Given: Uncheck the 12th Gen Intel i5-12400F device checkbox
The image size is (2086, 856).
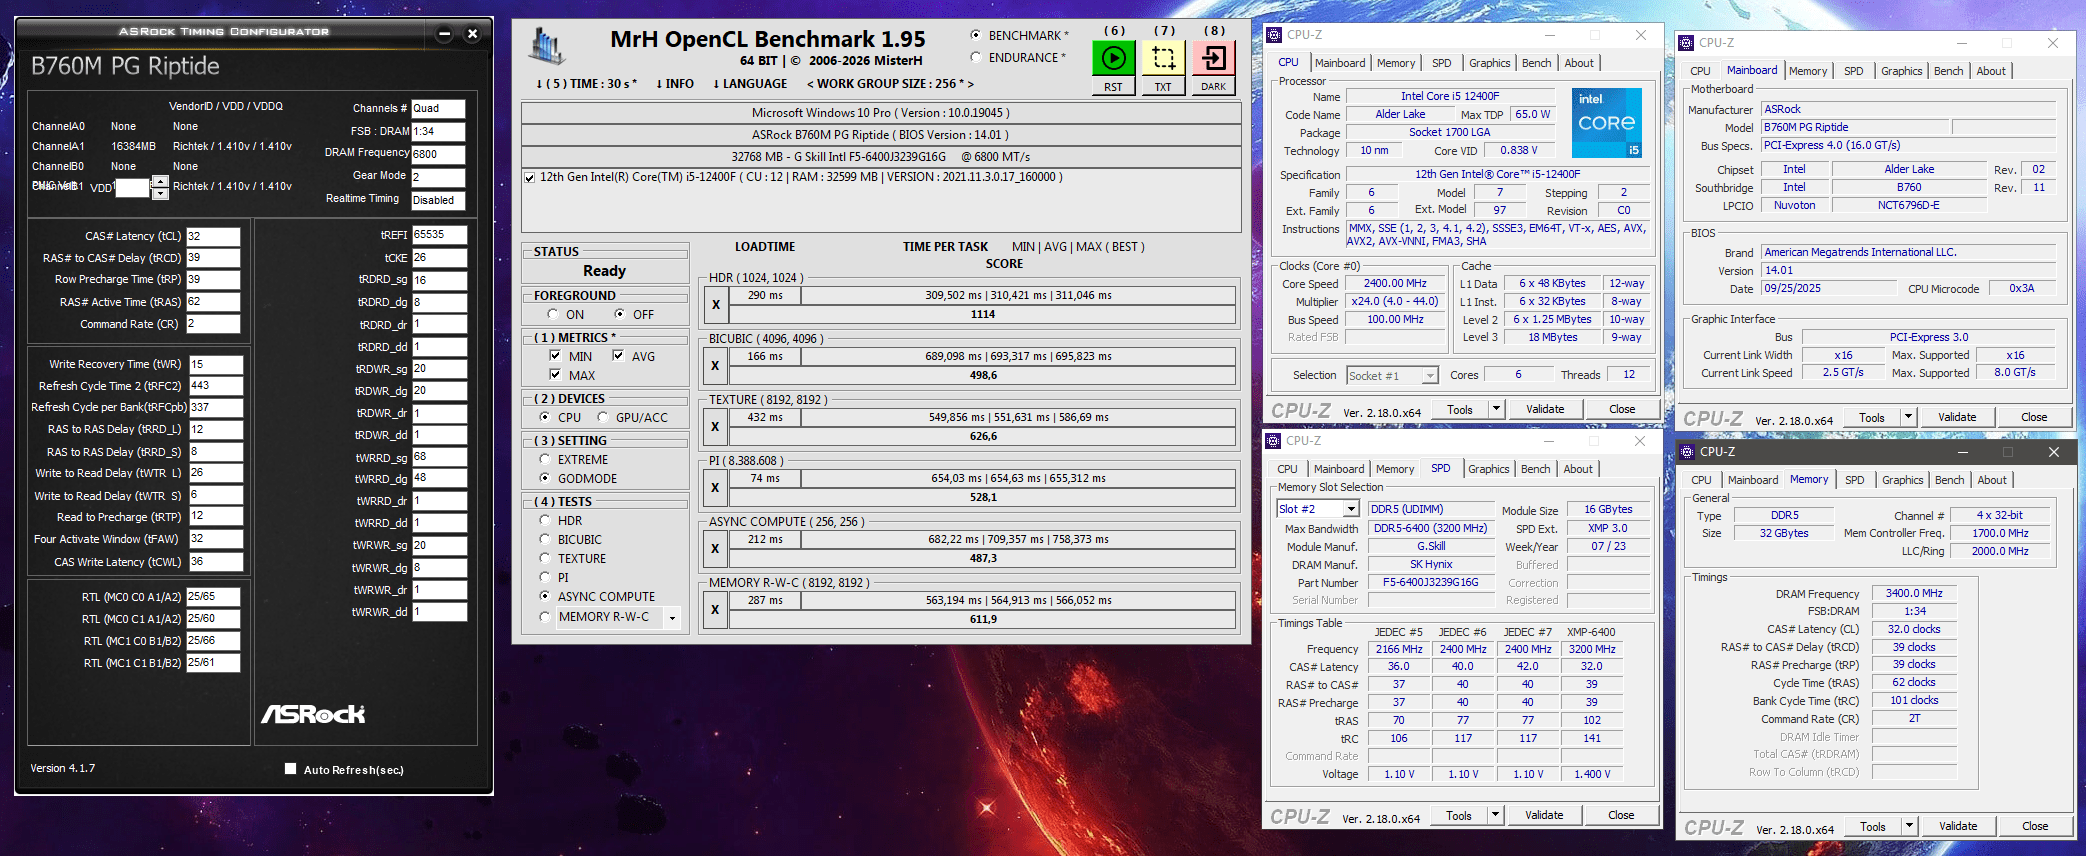Looking at the screenshot, I should coord(530,178).
